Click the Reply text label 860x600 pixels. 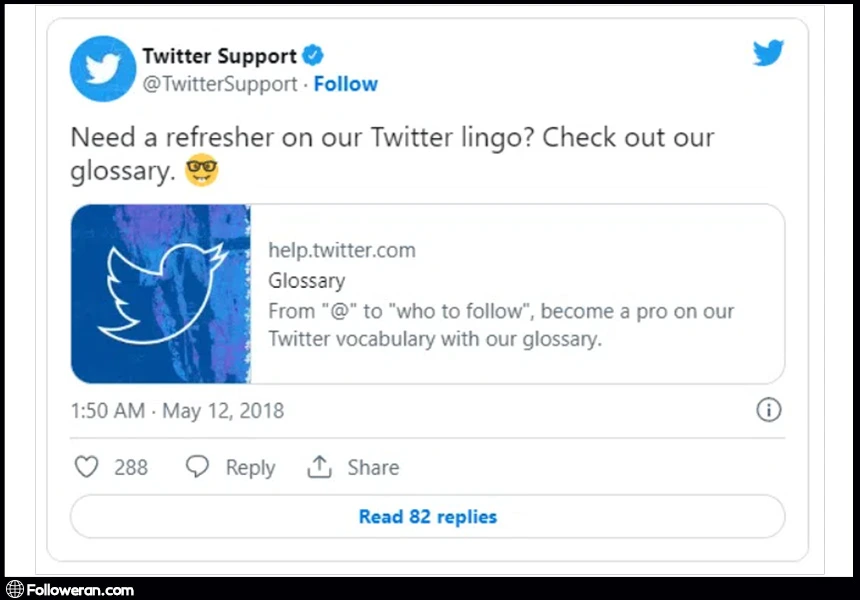click(250, 468)
